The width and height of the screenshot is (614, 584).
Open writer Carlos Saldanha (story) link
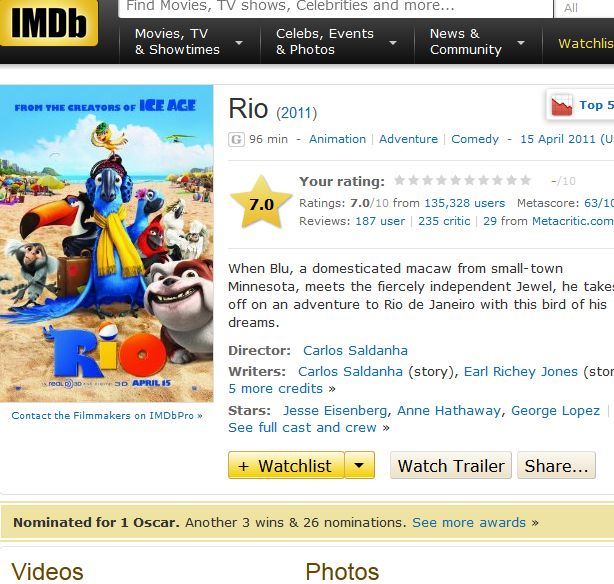(350, 371)
